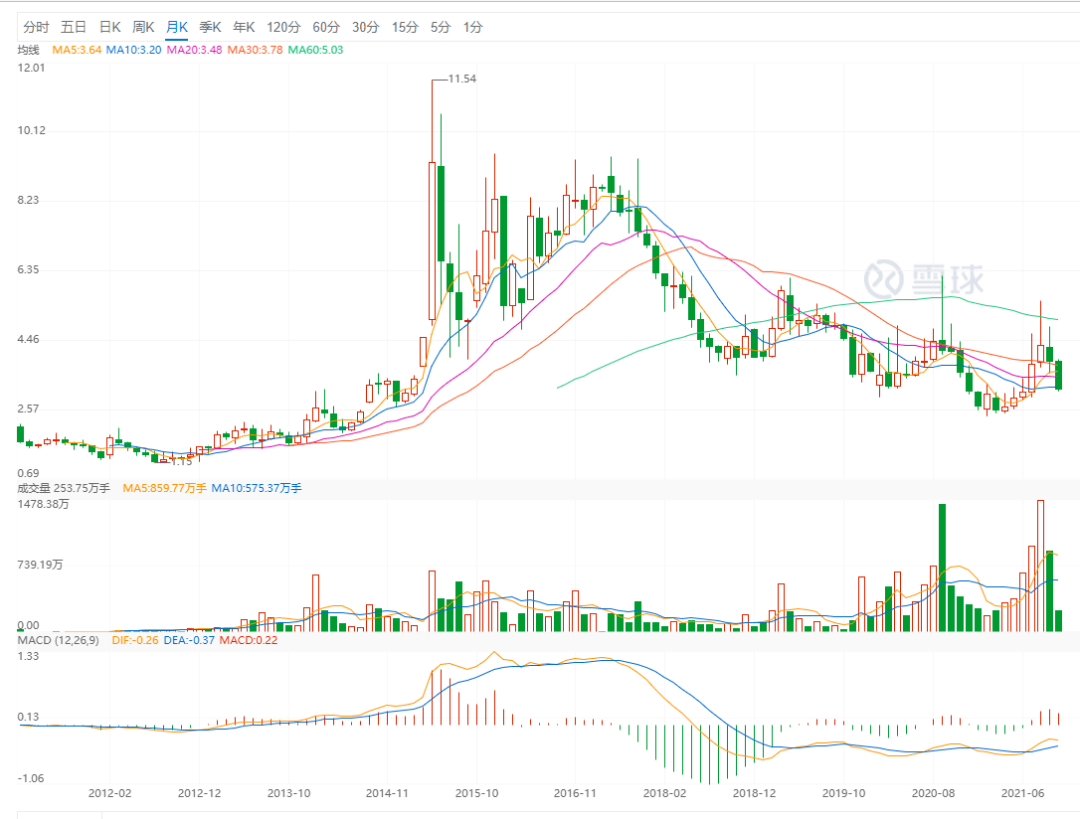Click the MA20:3.48 legend label
This screenshot has width=1080, height=819.
194,50
